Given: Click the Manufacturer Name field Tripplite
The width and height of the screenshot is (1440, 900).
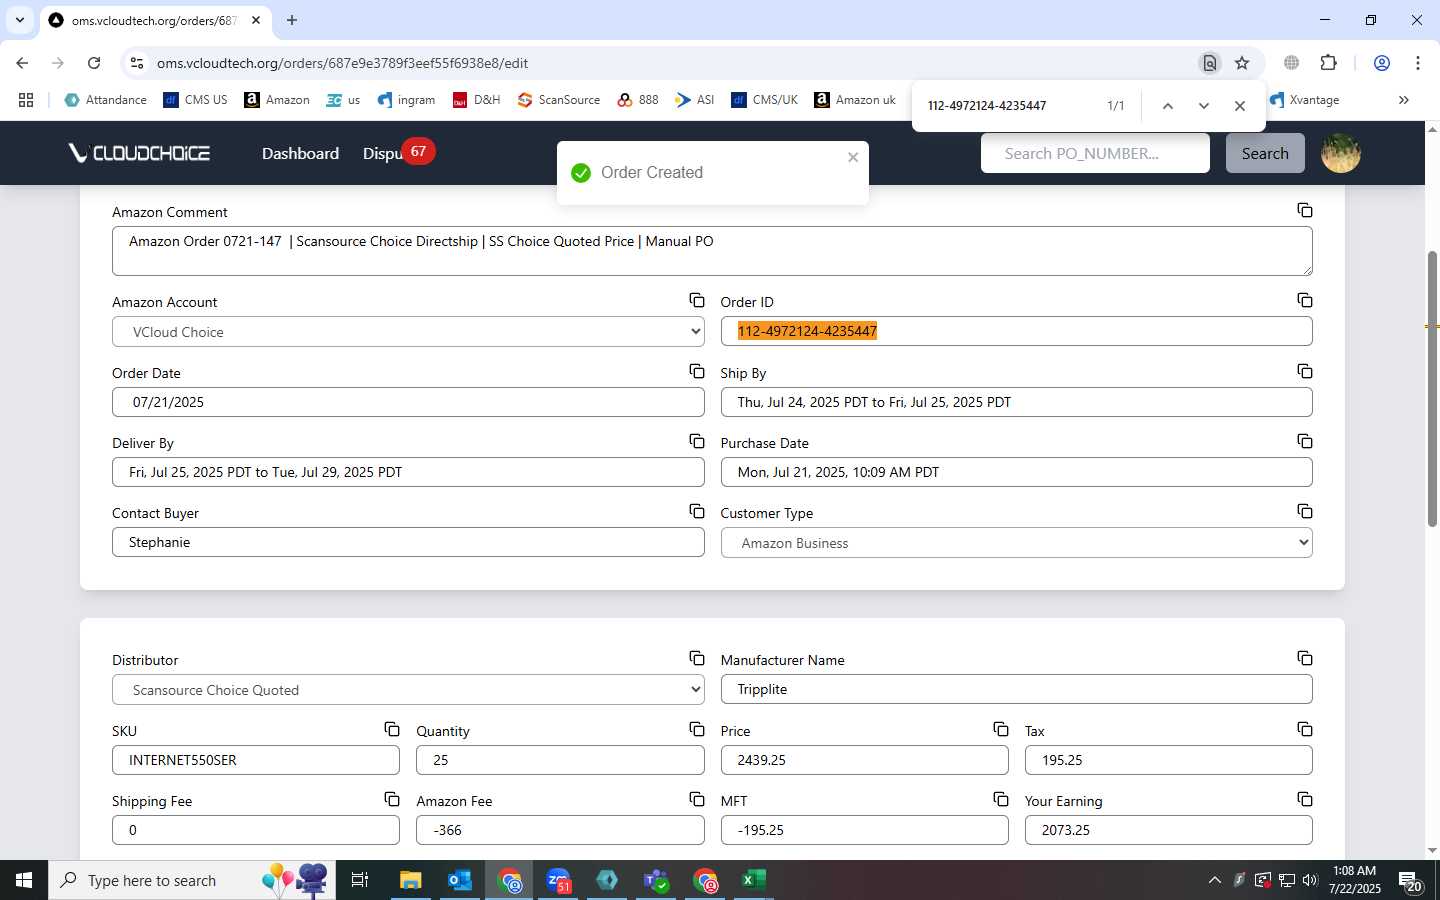Looking at the screenshot, I should click(1016, 689).
